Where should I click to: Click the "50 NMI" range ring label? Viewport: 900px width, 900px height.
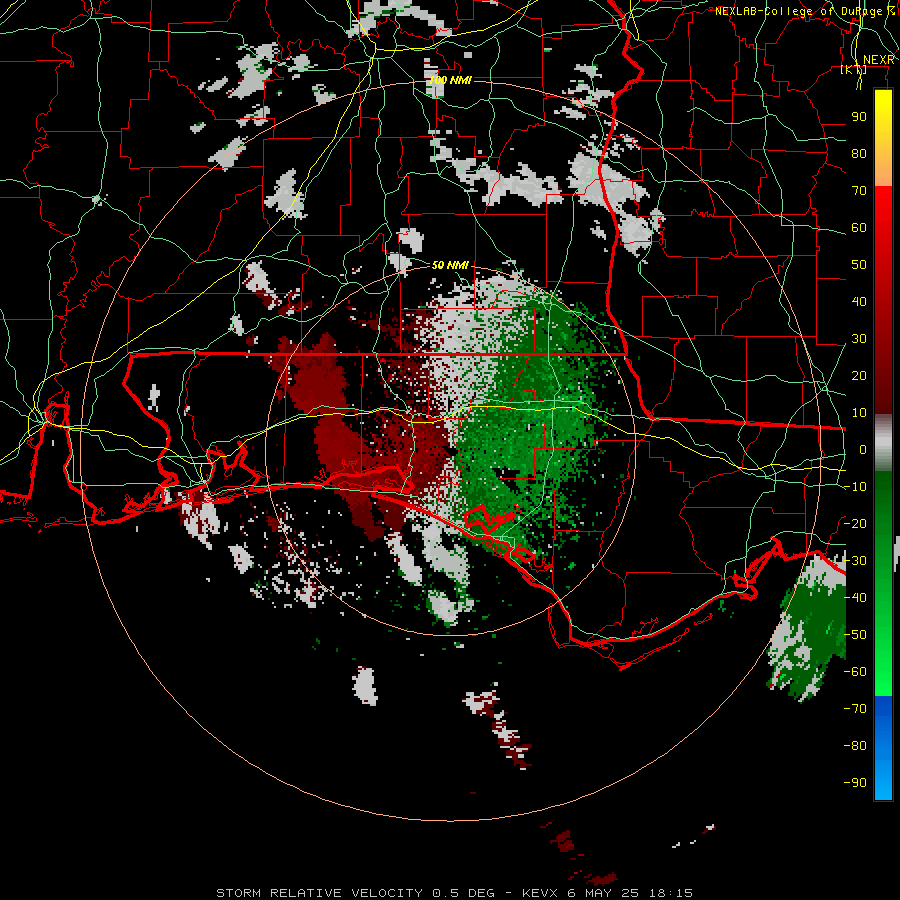coord(451,265)
